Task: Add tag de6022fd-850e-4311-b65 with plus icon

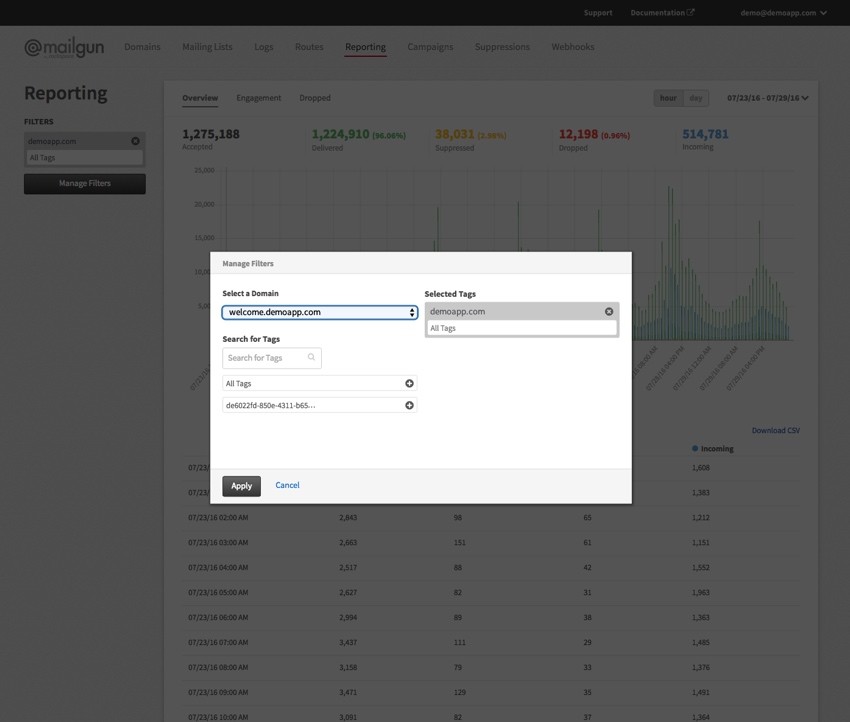Action: (x=409, y=405)
